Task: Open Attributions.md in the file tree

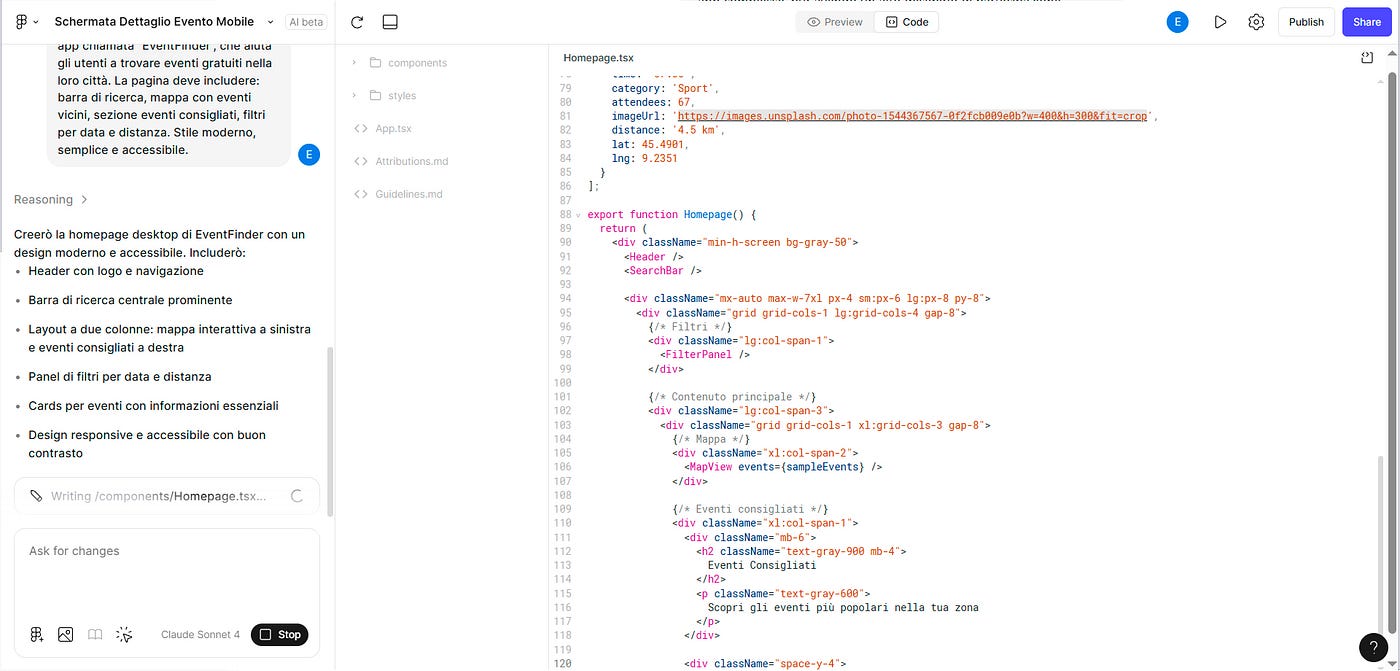Action: click(412, 161)
